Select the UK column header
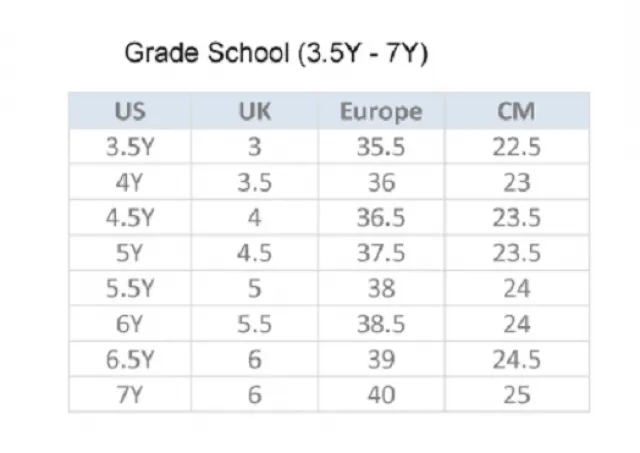The width and height of the screenshot is (640, 453). point(254,111)
